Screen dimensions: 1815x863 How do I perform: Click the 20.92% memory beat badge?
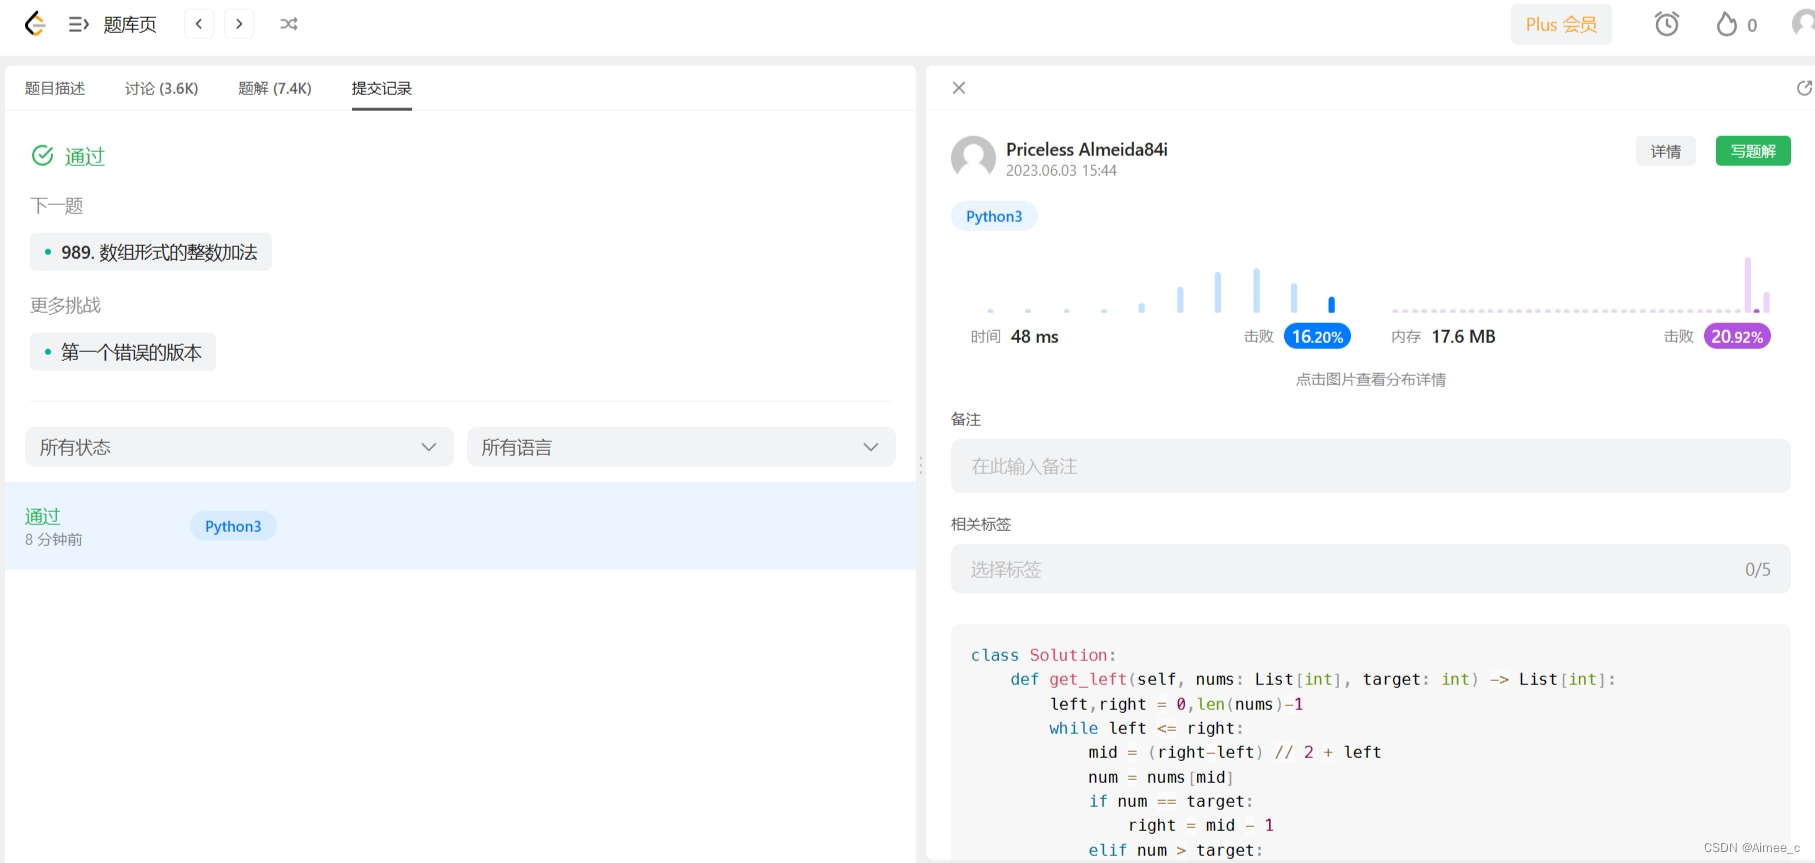click(1737, 337)
